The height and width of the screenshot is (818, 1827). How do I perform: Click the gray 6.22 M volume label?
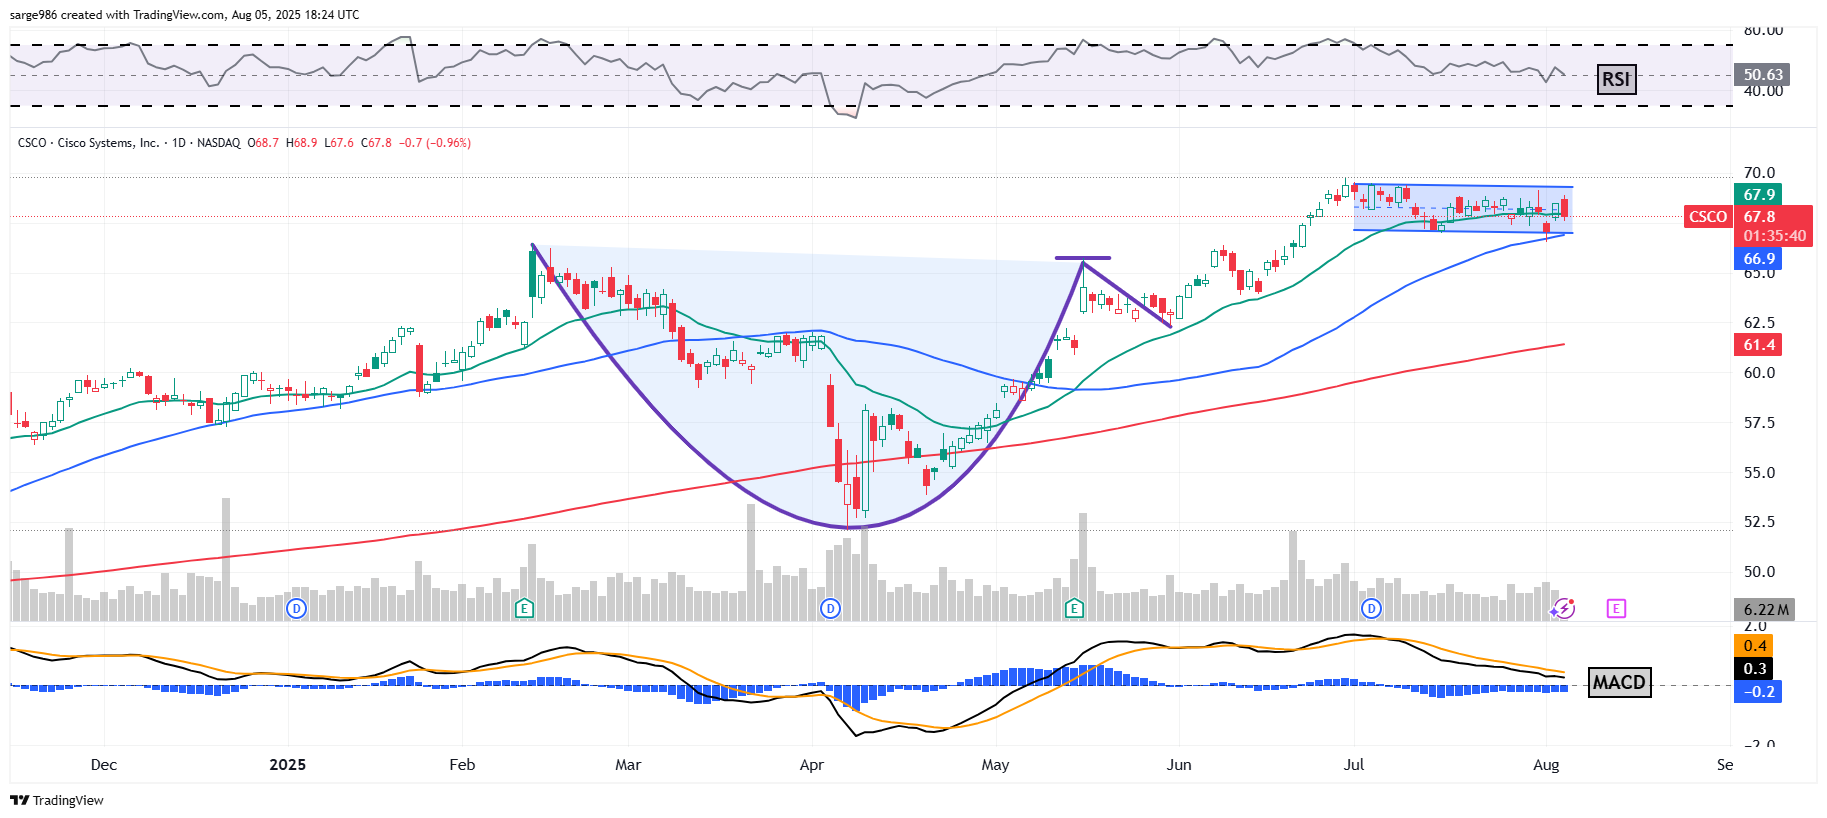(x=1765, y=610)
